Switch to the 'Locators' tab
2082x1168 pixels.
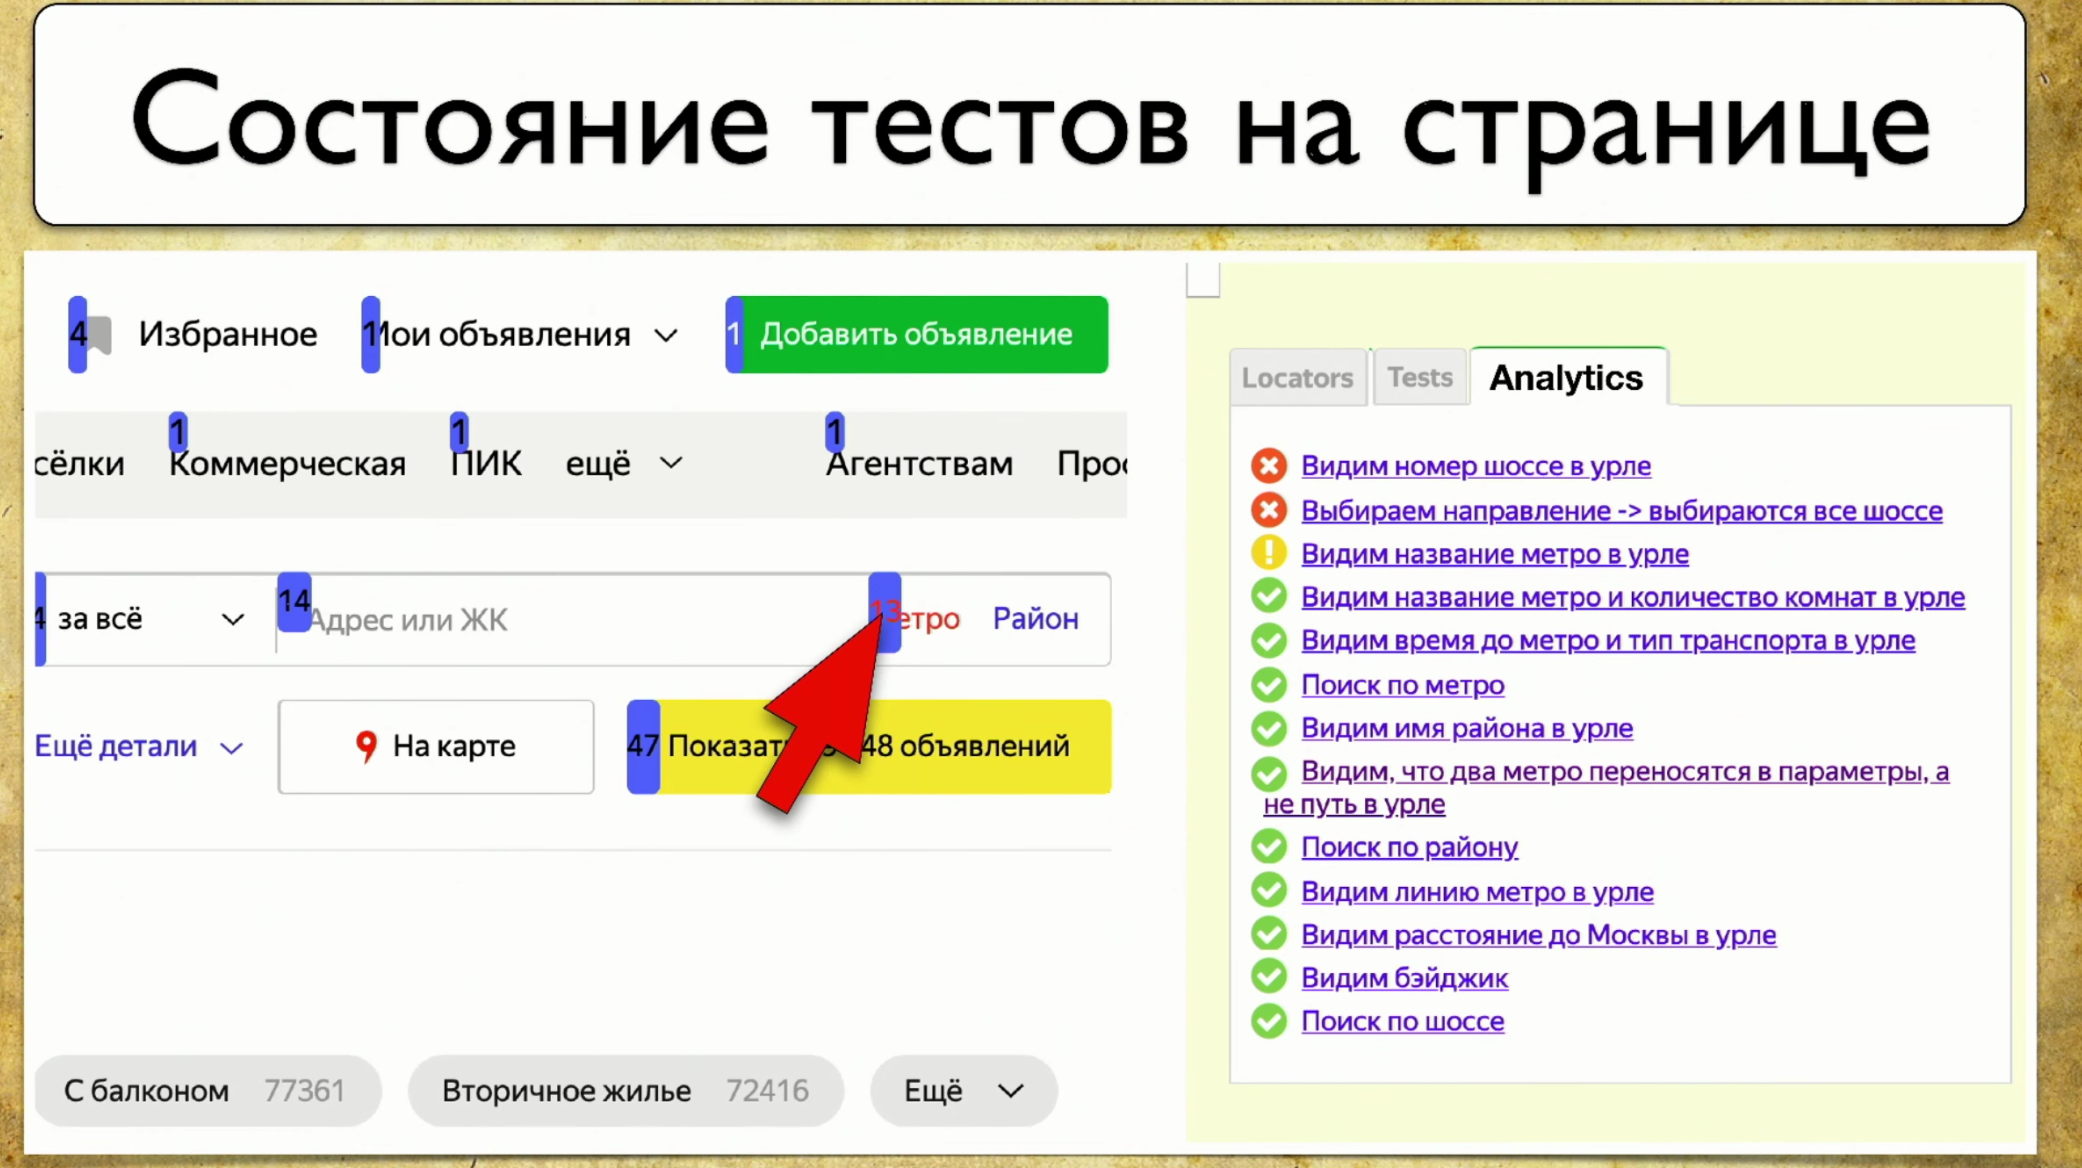point(1297,377)
